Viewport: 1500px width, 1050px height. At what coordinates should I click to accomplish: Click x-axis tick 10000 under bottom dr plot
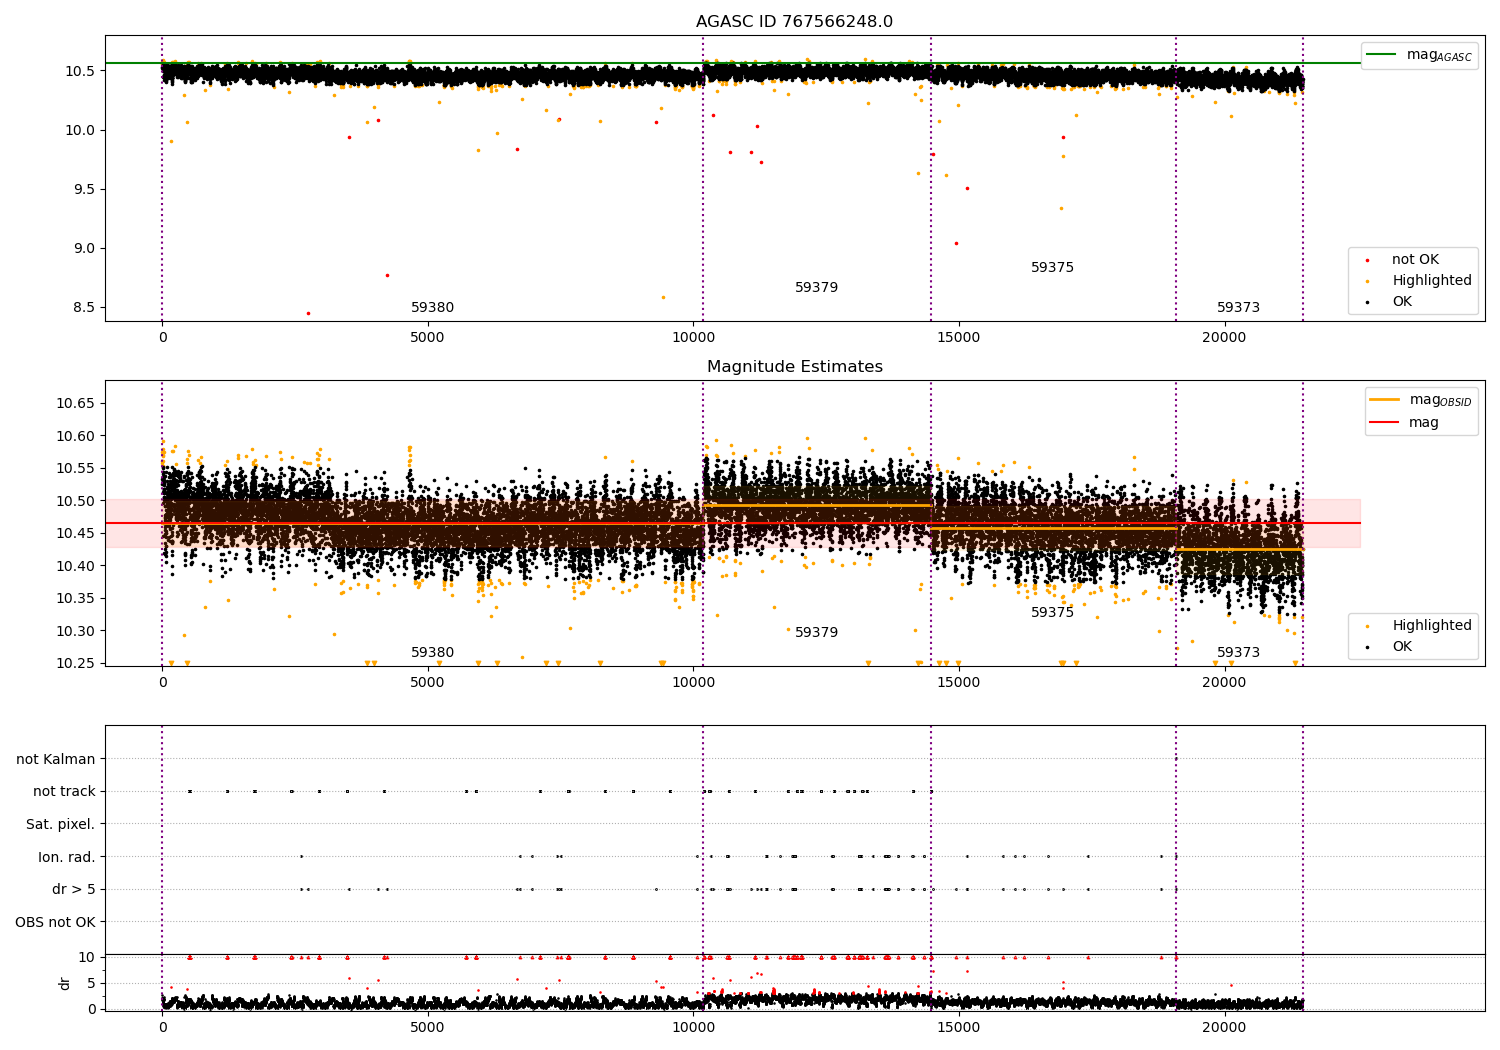pyautogui.click(x=693, y=1027)
